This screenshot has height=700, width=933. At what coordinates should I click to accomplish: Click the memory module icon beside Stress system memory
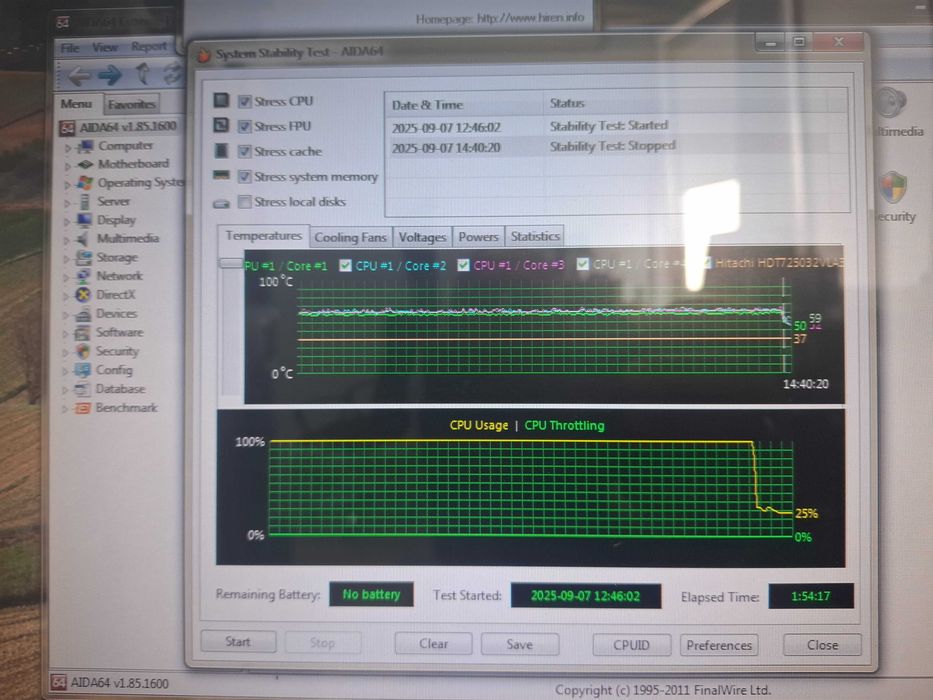[x=221, y=175]
